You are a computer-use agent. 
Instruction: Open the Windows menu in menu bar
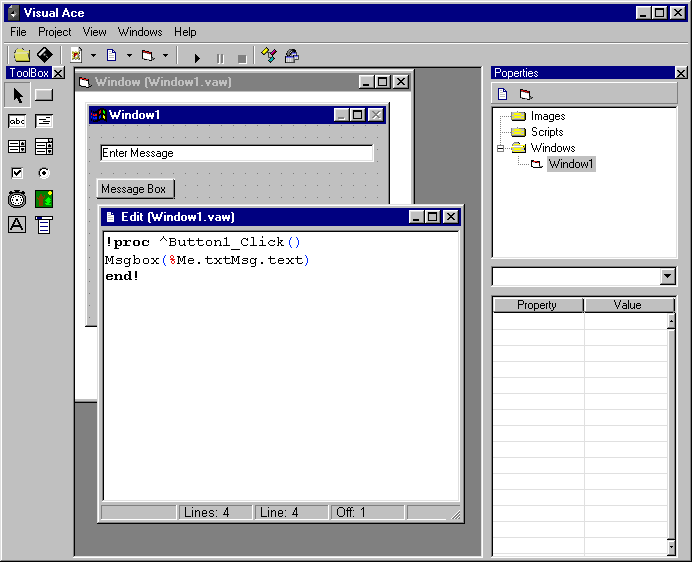[140, 32]
